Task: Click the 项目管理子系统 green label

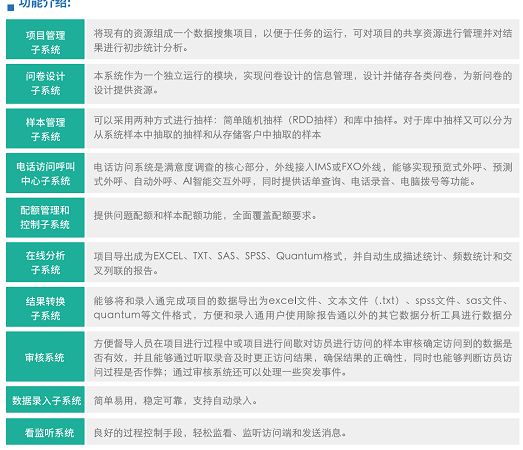Action: (45, 39)
